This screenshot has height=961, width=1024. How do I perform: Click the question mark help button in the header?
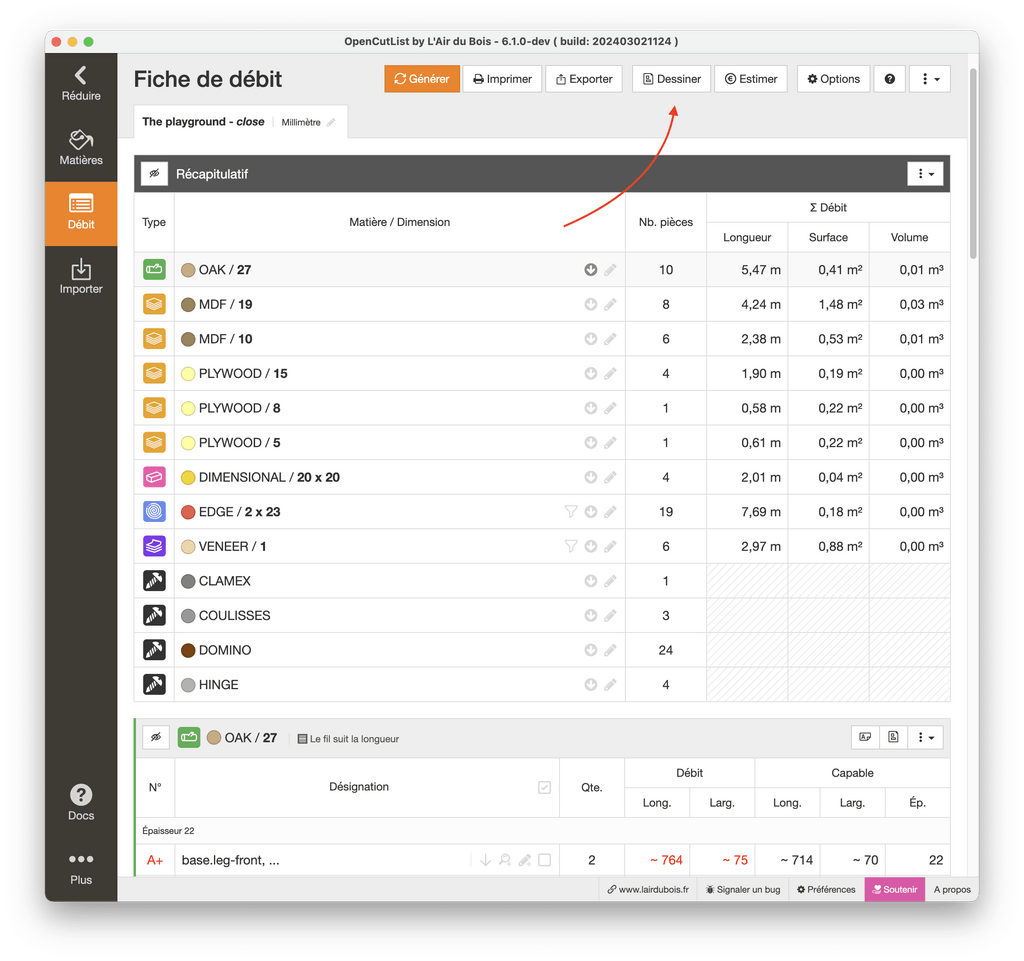(x=889, y=79)
